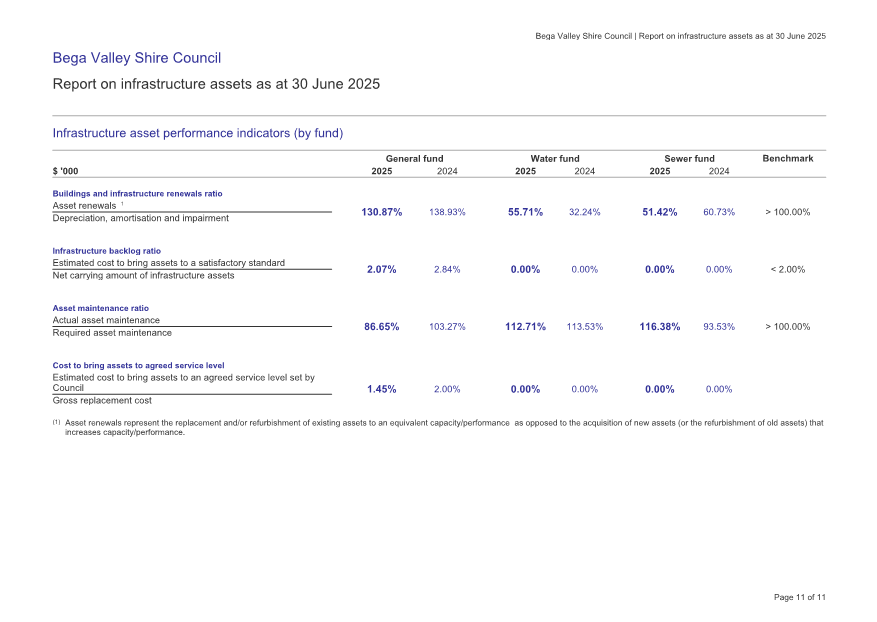Click the report heading dated 30 June 2025
877x622 pixels.
point(216,85)
